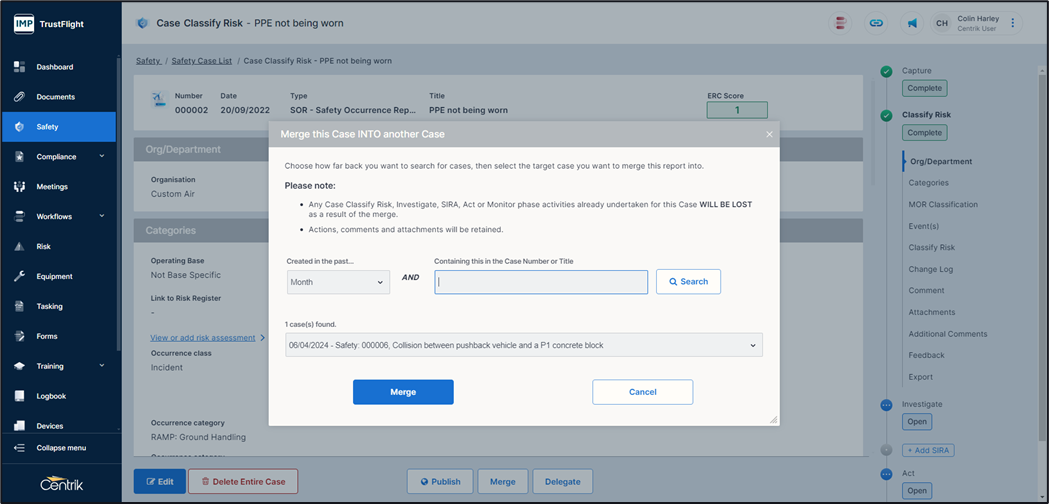Close the merge dialog with X

pyautogui.click(x=769, y=134)
